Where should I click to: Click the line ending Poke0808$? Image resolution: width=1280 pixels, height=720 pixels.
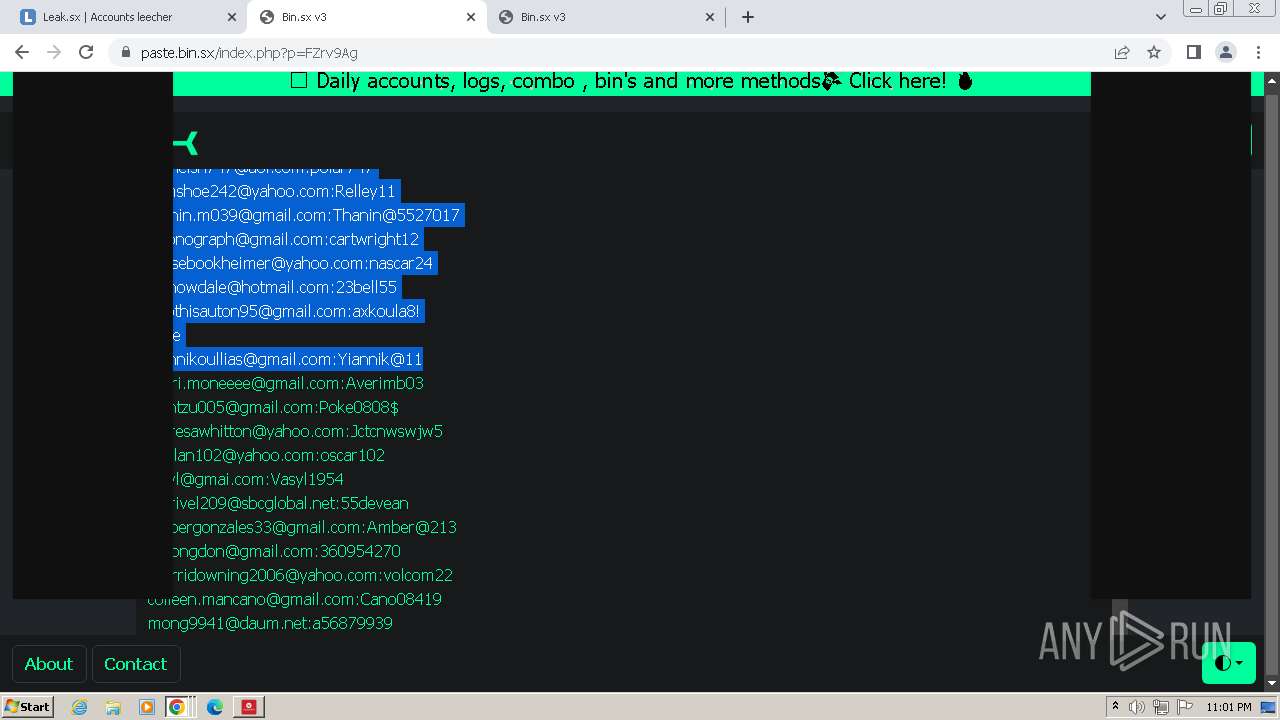point(287,407)
